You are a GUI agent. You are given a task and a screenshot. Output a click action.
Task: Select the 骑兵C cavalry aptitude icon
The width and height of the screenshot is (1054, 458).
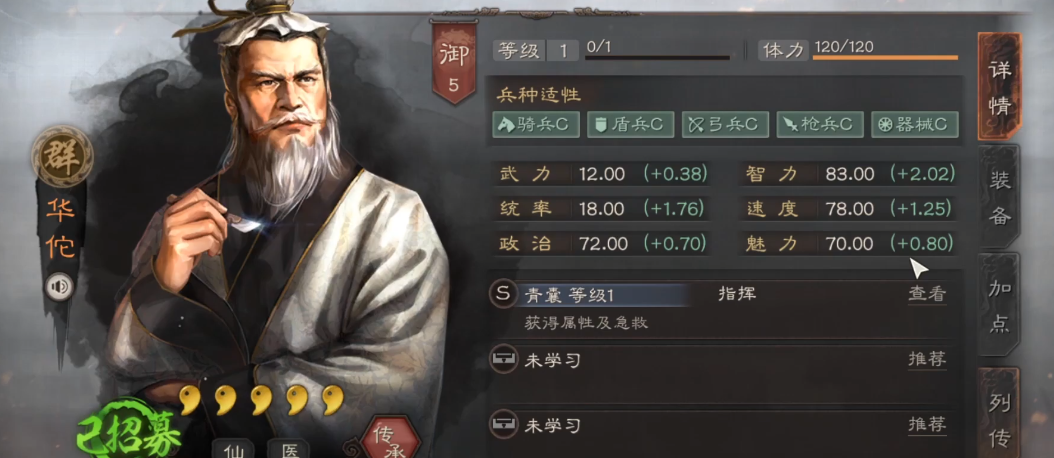(536, 124)
